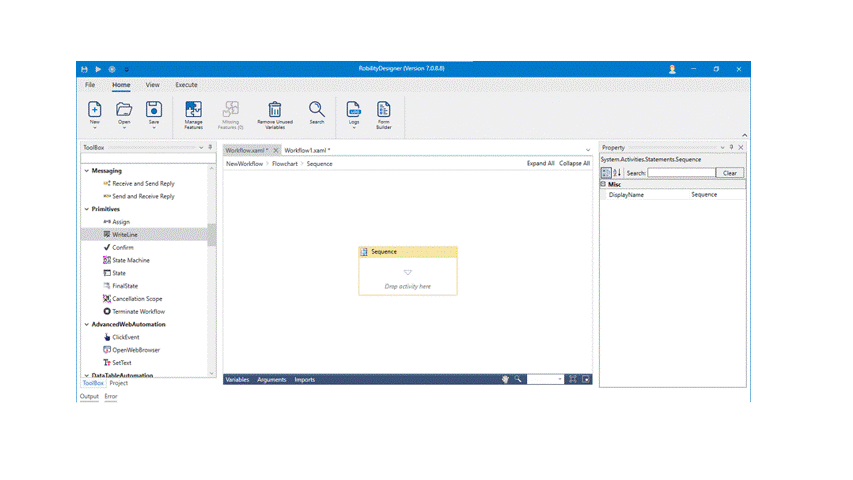Collapse the Misc section in the Property grid
Viewport: 853px width, 480px height.
click(x=603, y=184)
